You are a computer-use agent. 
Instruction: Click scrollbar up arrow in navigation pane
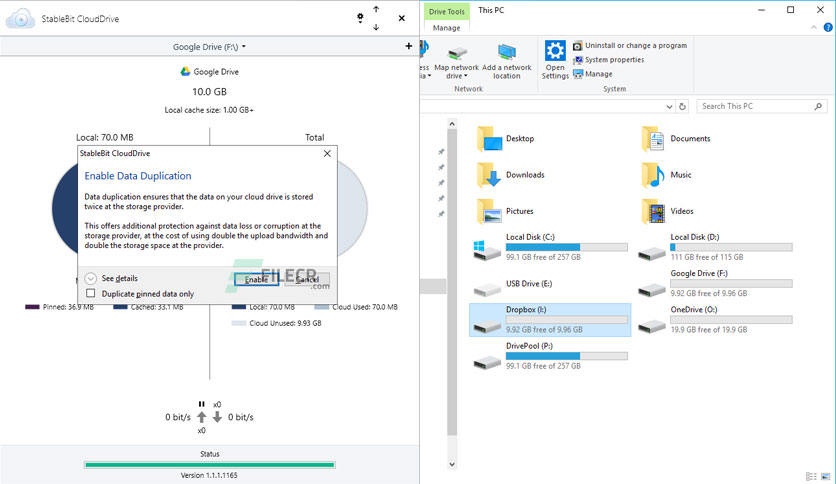pos(452,124)
